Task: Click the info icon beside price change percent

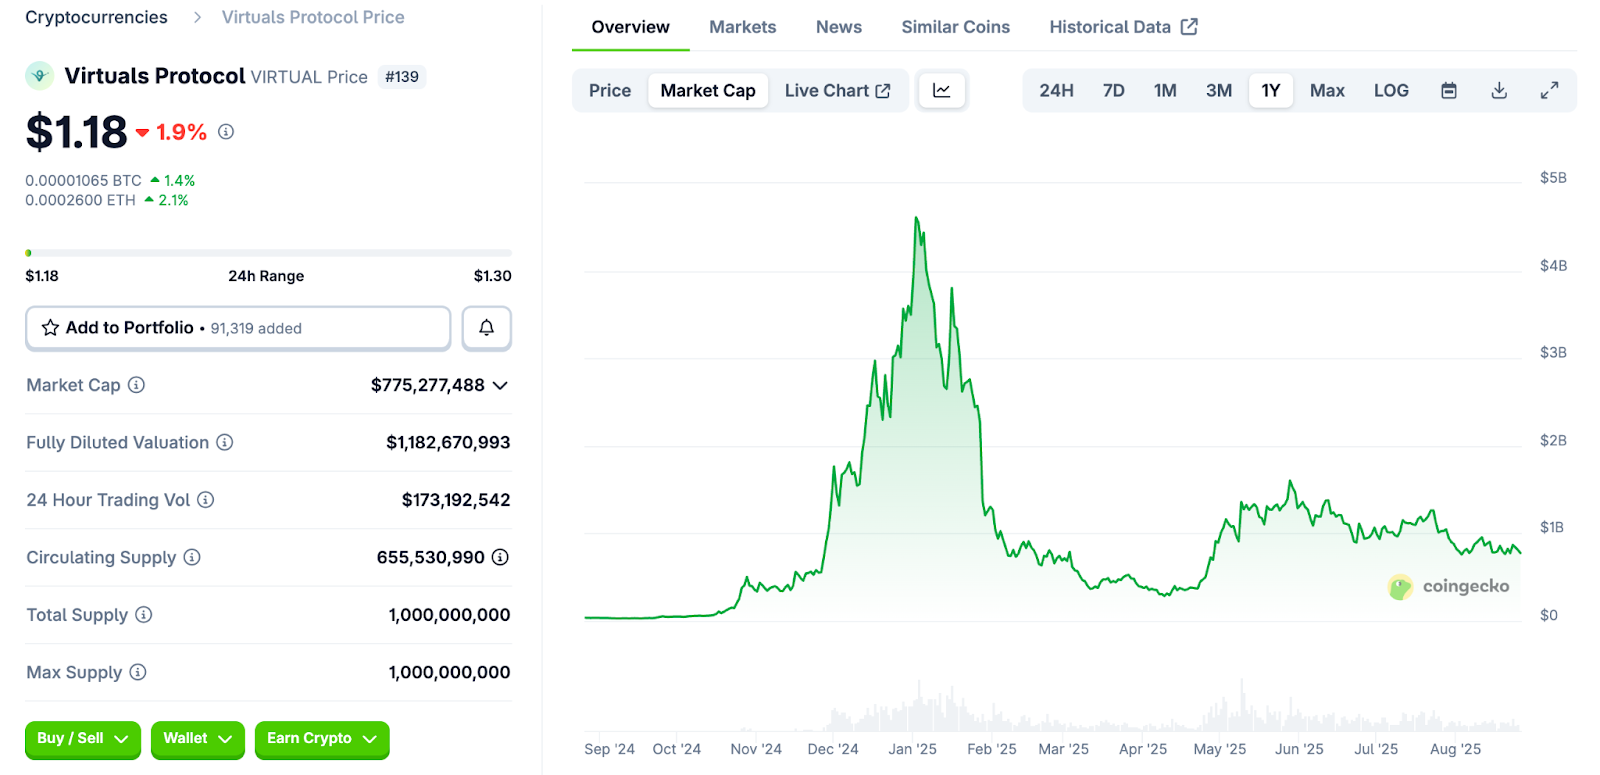Action: pos(226,132)
